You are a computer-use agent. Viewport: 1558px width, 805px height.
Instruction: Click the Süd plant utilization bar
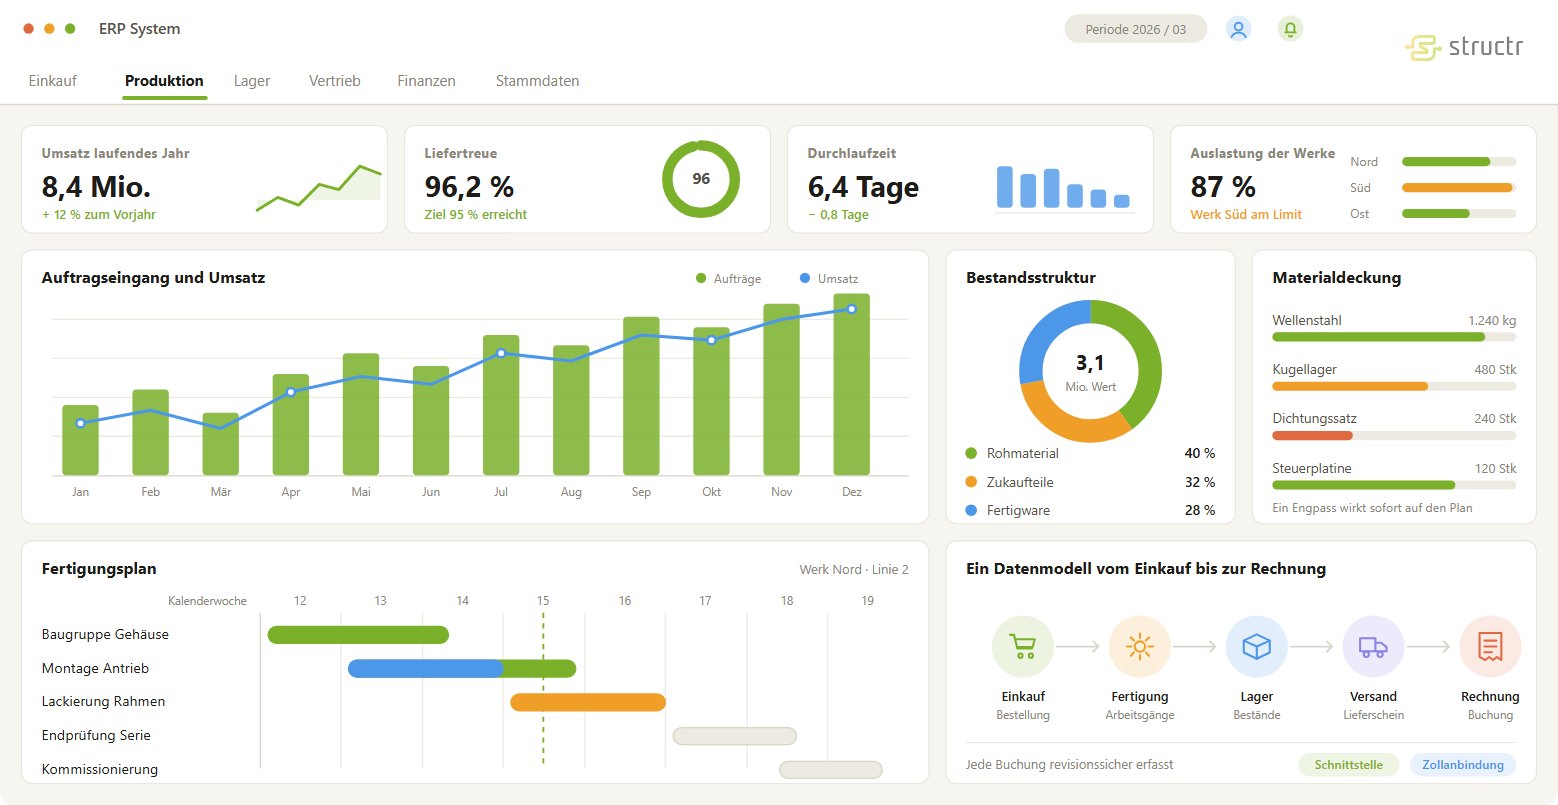pos(1458,187)
